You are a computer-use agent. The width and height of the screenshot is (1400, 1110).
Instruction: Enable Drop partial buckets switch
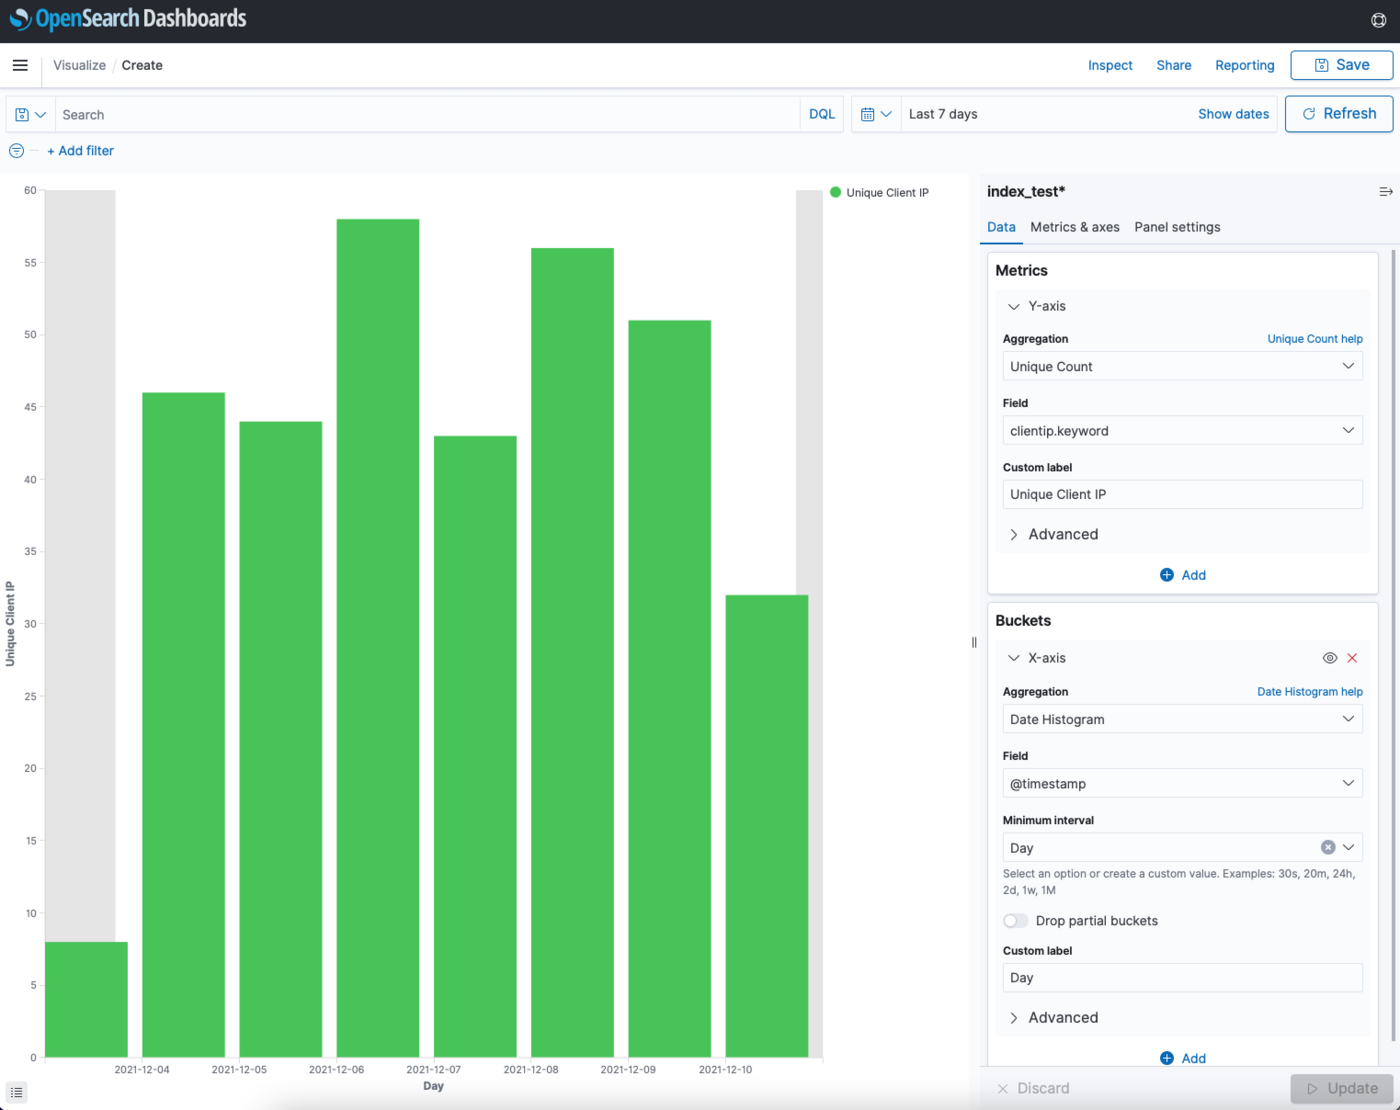[1015, 921]
